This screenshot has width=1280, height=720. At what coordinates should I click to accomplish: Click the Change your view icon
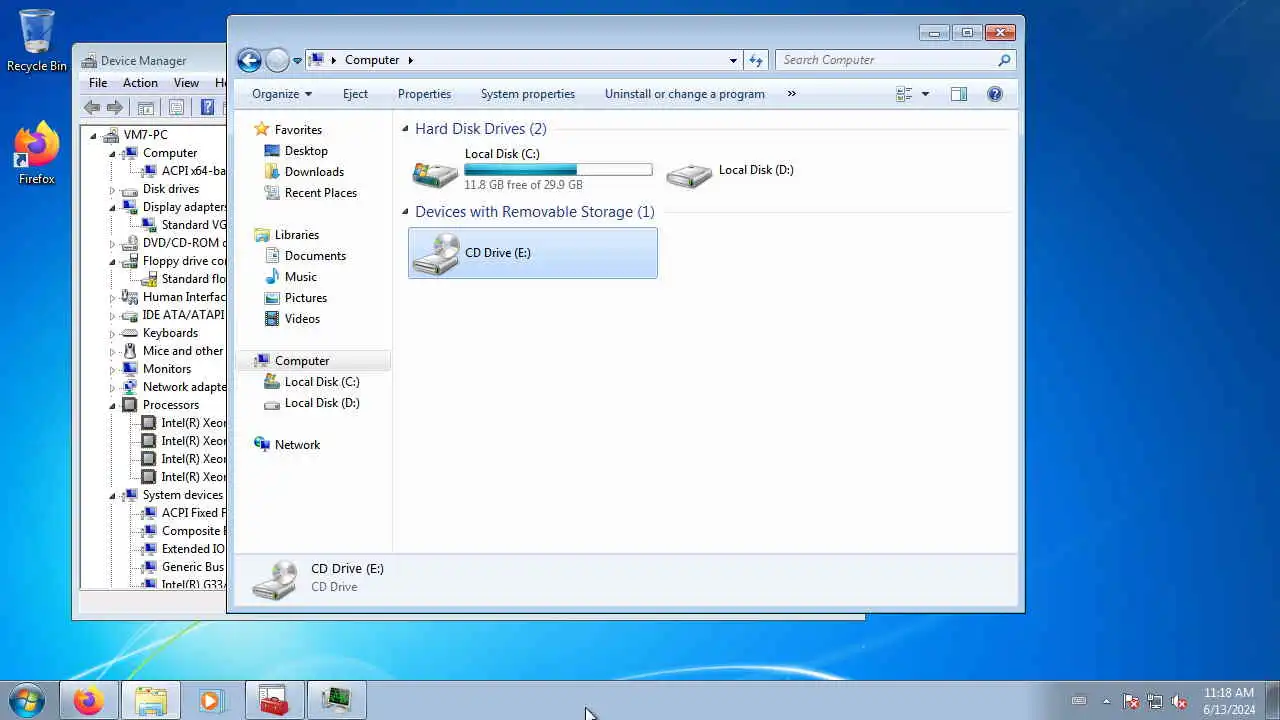click(x=904, y=94)
